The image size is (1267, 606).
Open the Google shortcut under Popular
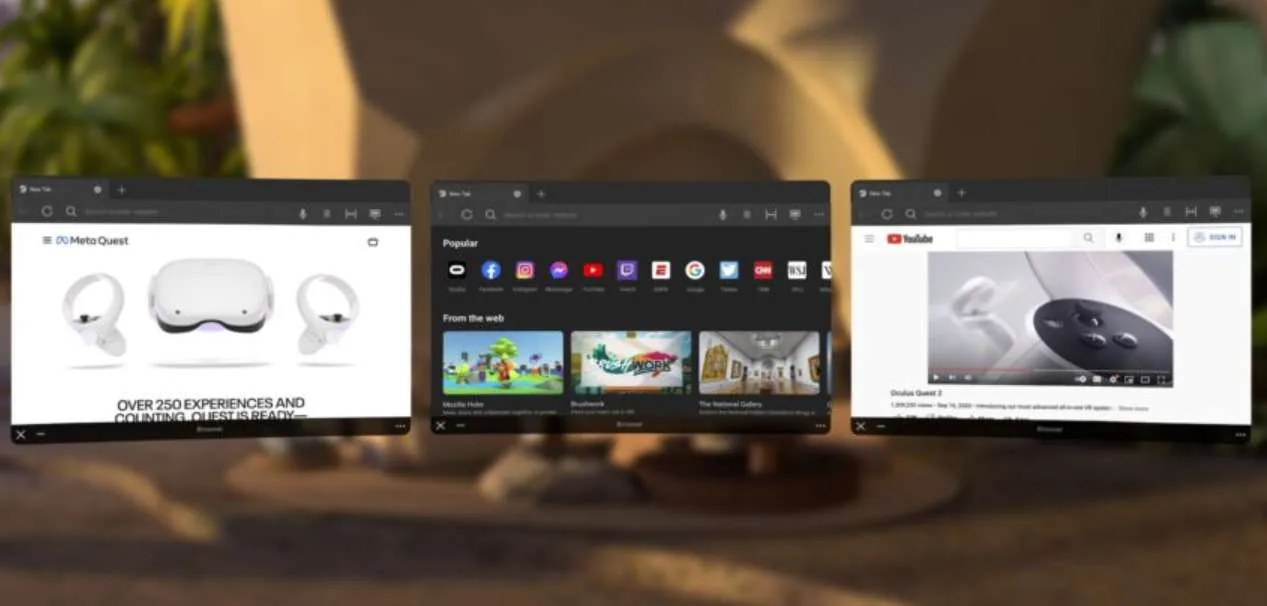click(695, 270)
